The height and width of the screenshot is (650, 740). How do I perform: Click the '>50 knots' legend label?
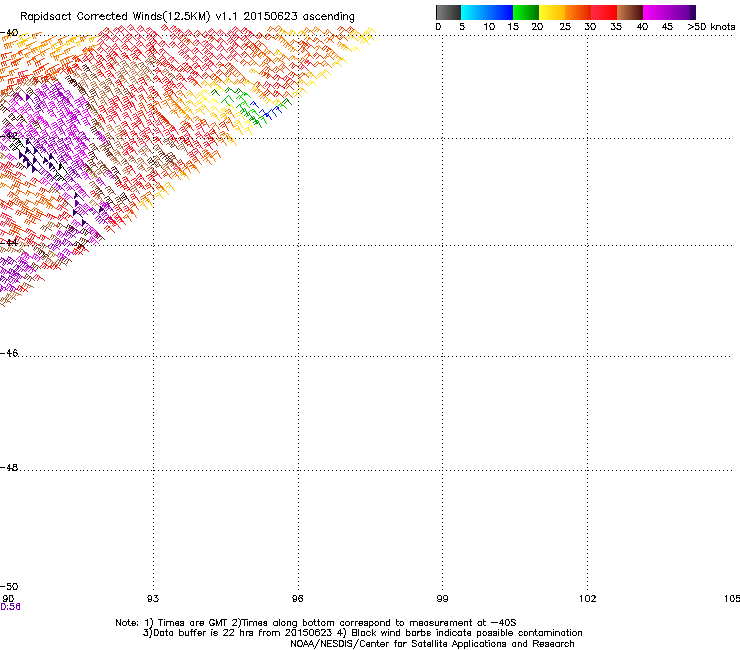(x=711, y=27)
